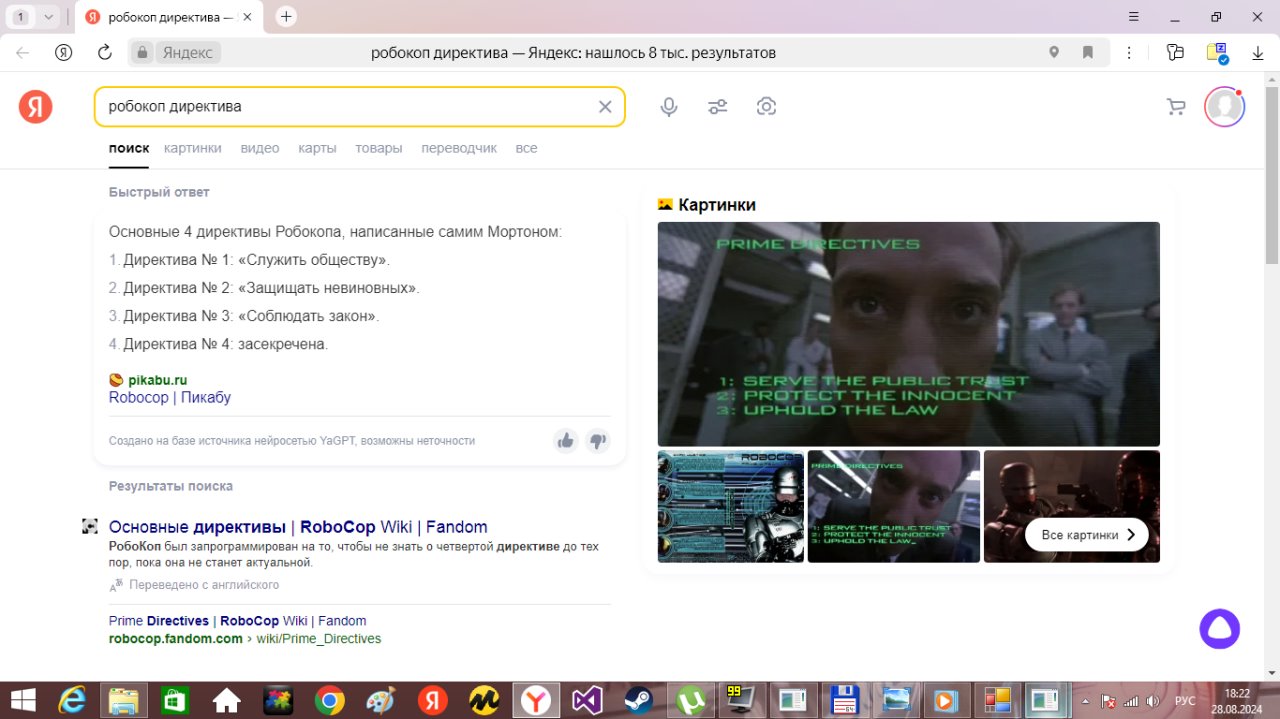Click the microphone voice search icon
Screen dimensions: 1280x719
pyautogui.click(x=669, y=107)
